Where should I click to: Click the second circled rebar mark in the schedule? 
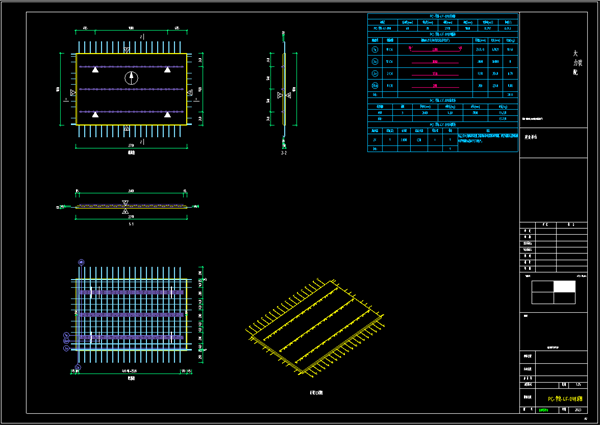click(x=375, y=62)
